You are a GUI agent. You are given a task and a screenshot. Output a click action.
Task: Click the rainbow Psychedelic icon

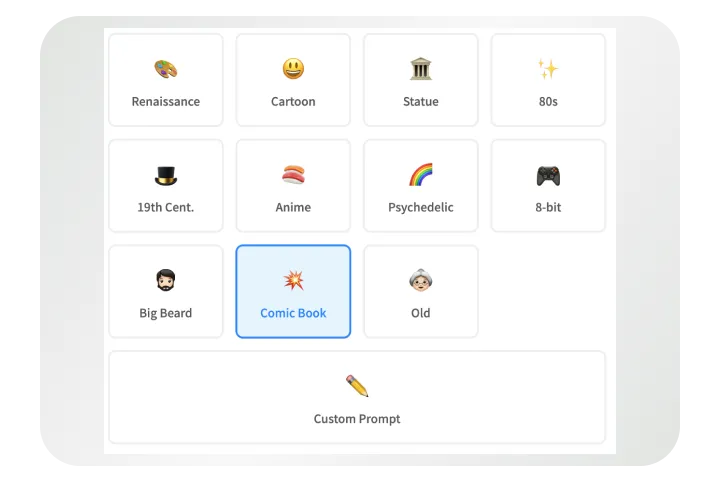pos(421,175)
